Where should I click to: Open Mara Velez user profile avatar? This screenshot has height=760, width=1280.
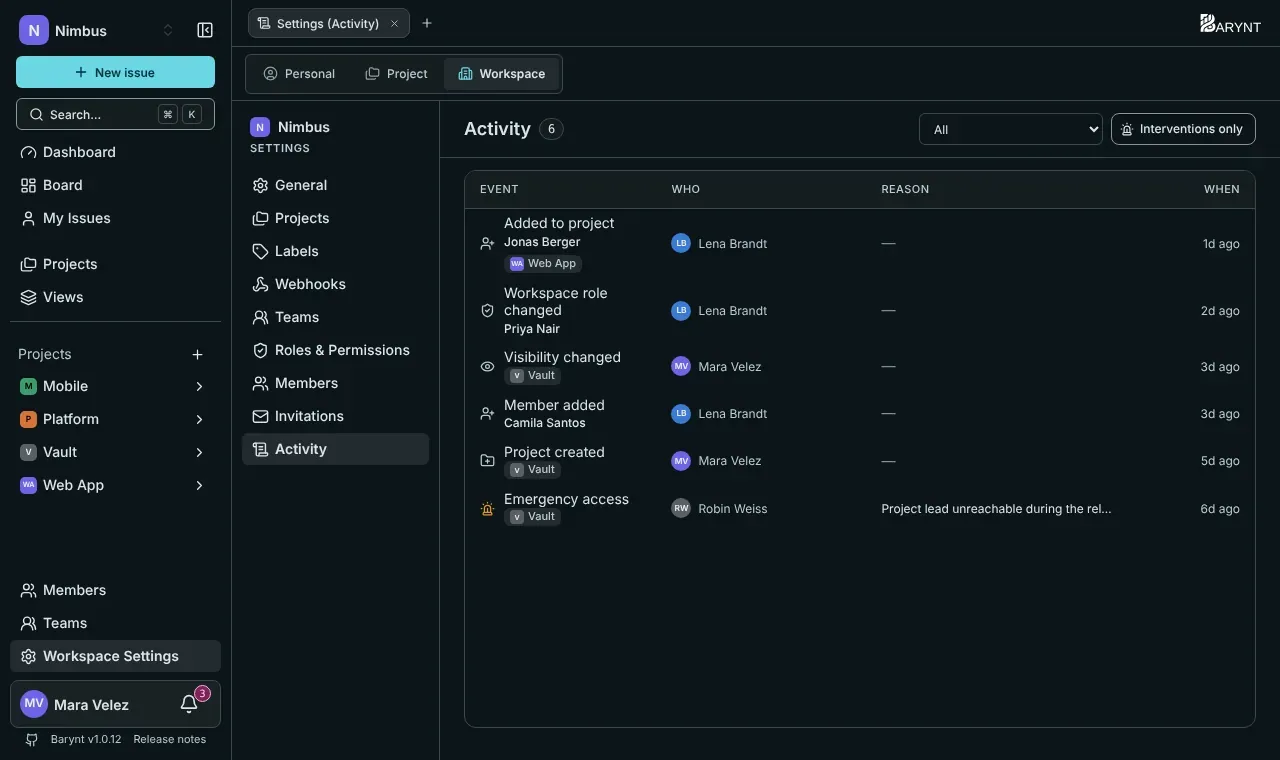pos(34,704)
